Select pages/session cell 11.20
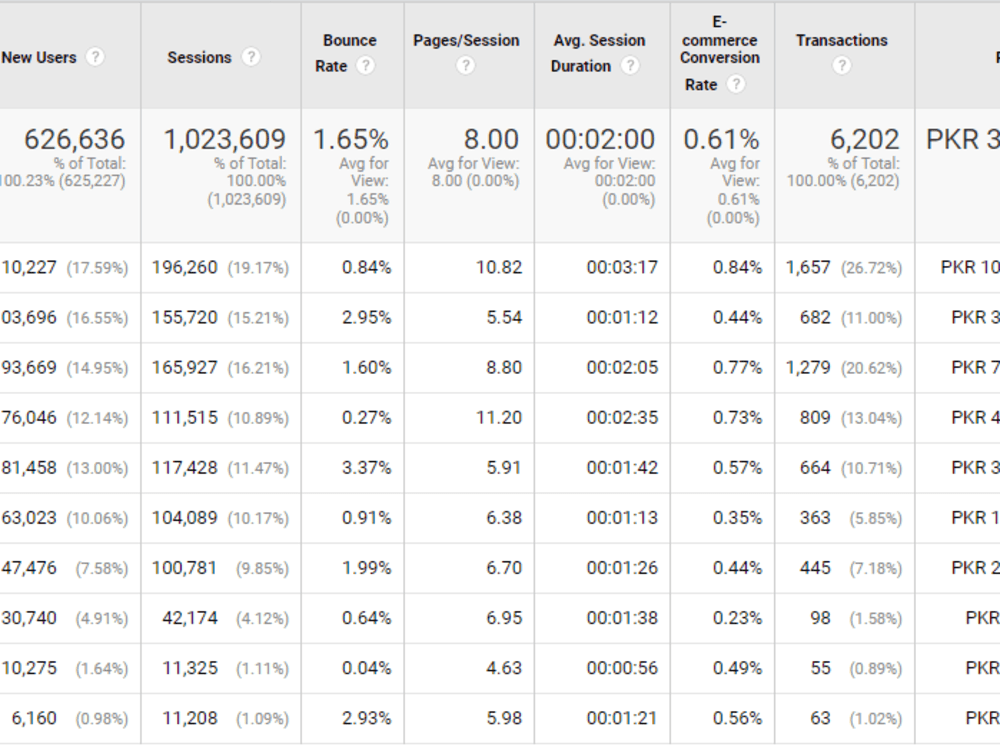This screenshot has width=1000, height=750. (x=499, y=418)
